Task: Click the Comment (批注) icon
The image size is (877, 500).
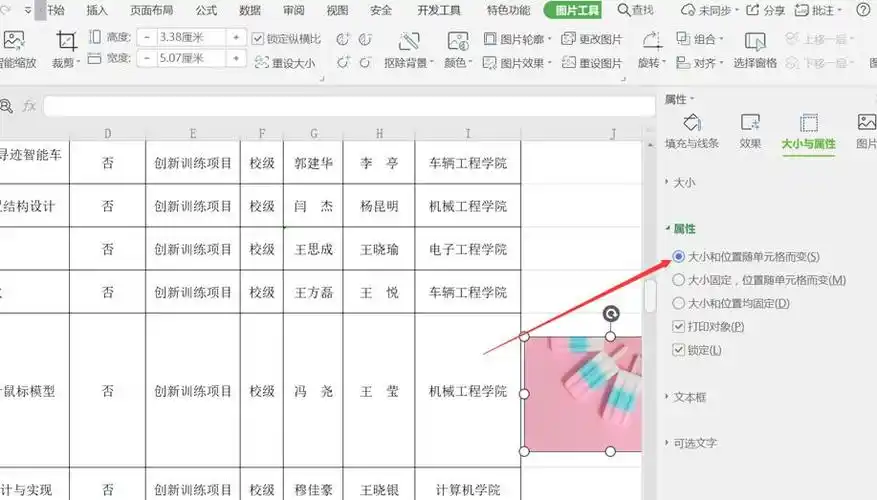Action: [801, 10]
